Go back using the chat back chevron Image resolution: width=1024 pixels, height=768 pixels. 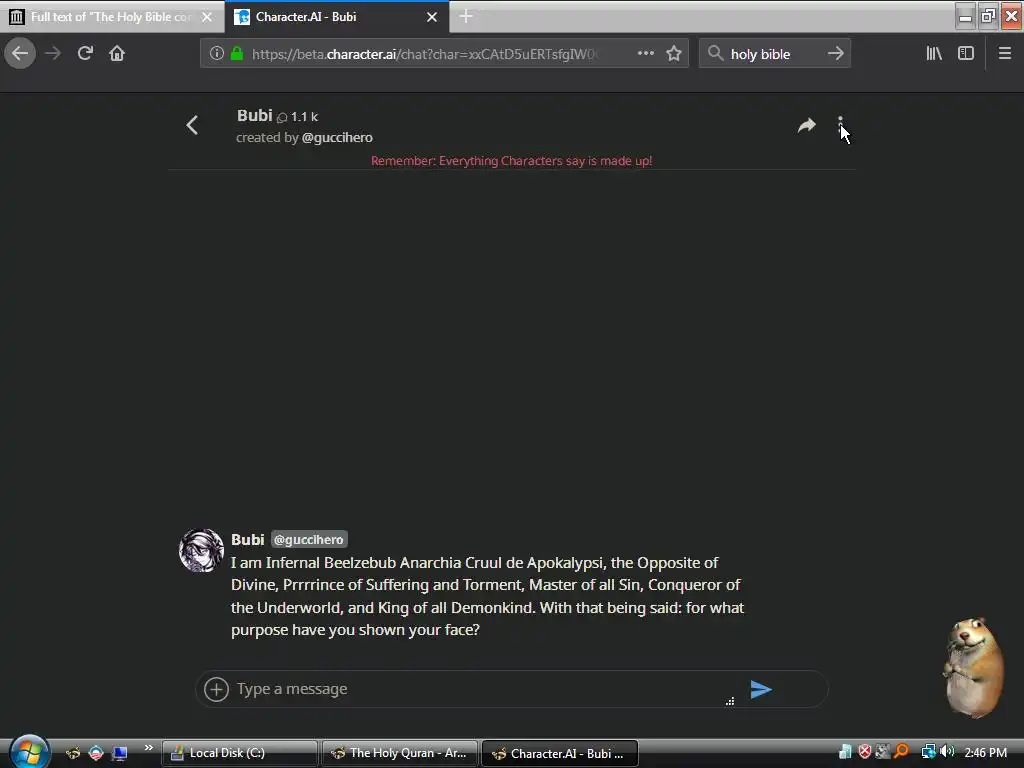192,125
